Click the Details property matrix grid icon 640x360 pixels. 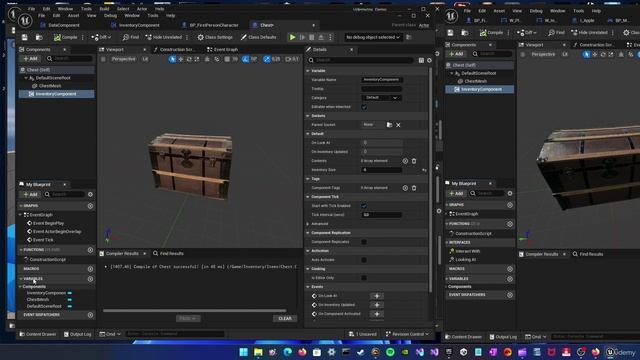click(x=421, y=60)
